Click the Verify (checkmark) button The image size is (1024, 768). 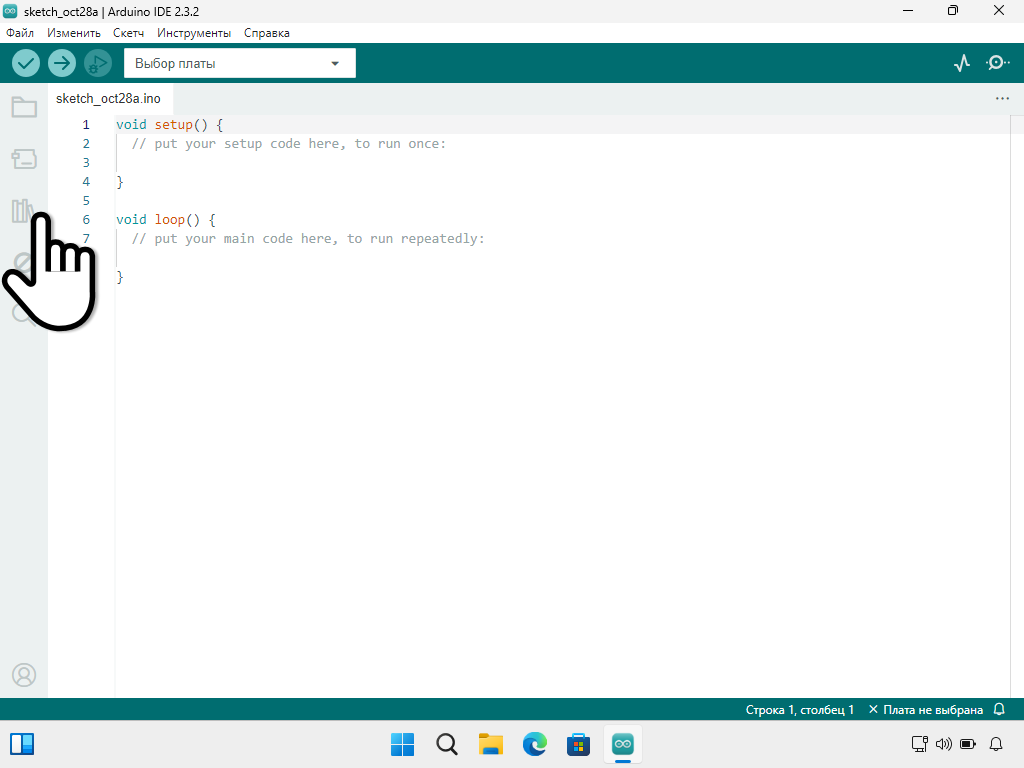pos(26,63)
